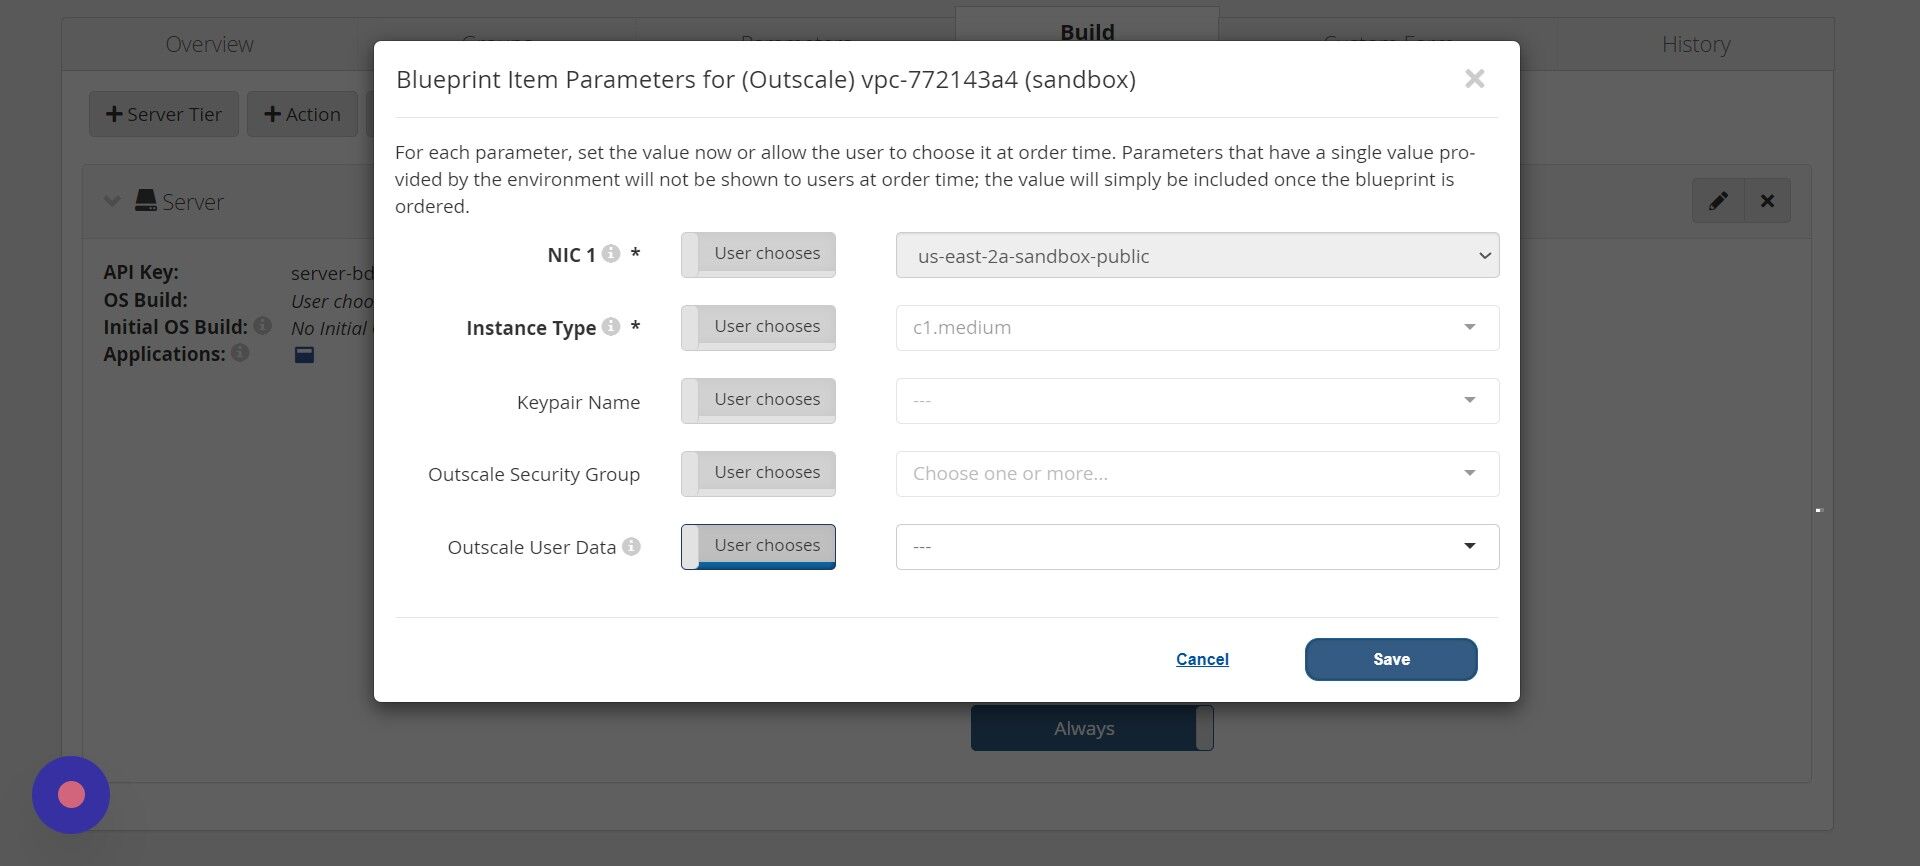The image size is (1920, 866).
Task: Click the Initial OS Build info icon
Action: 262,326
